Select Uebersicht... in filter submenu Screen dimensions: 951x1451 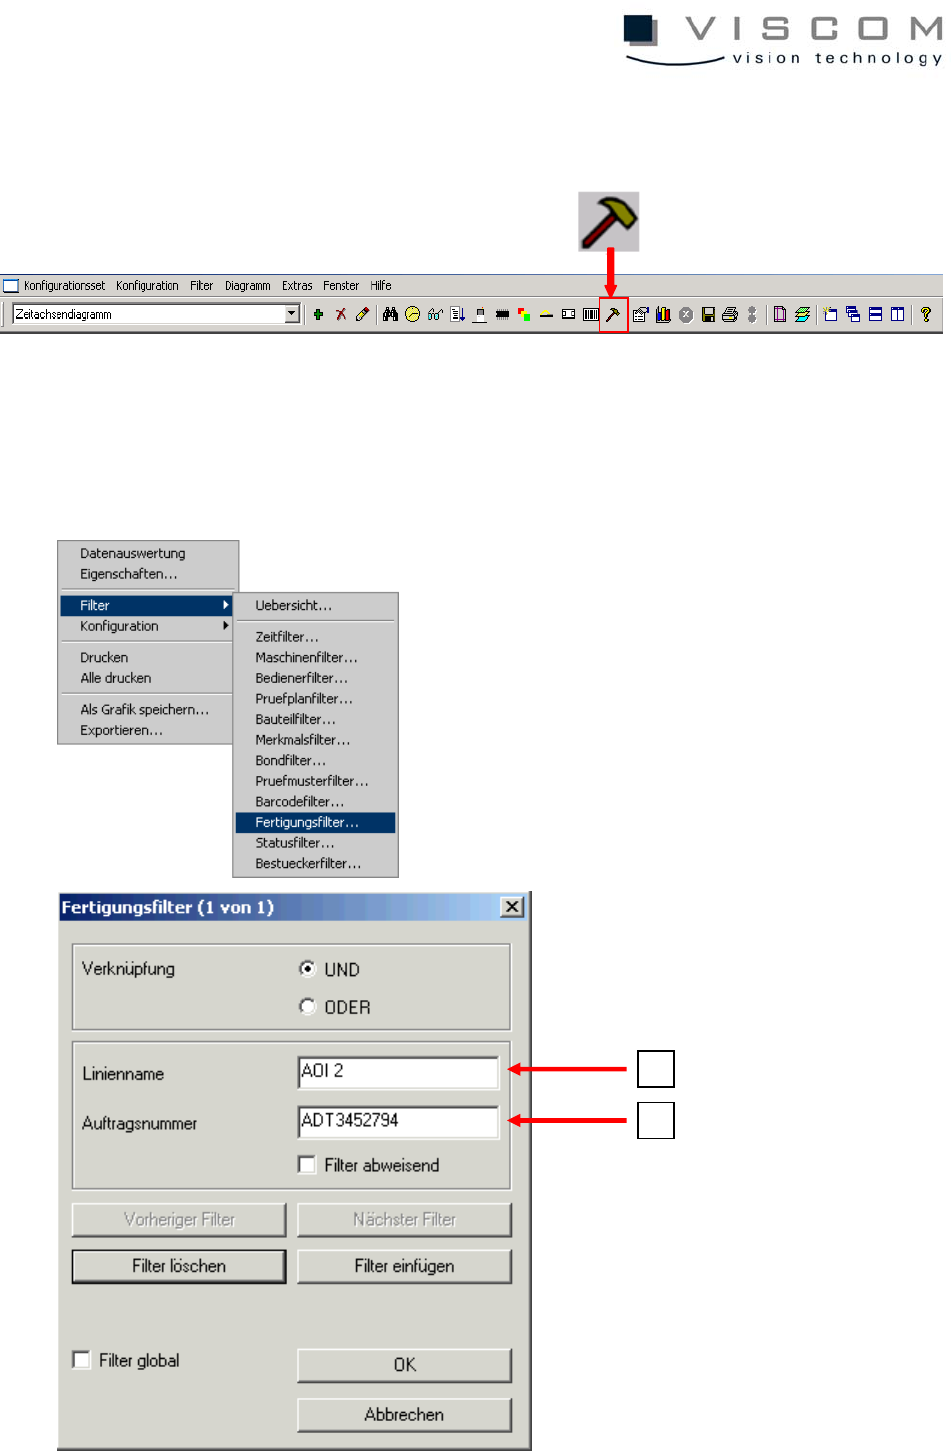[293, 605]
